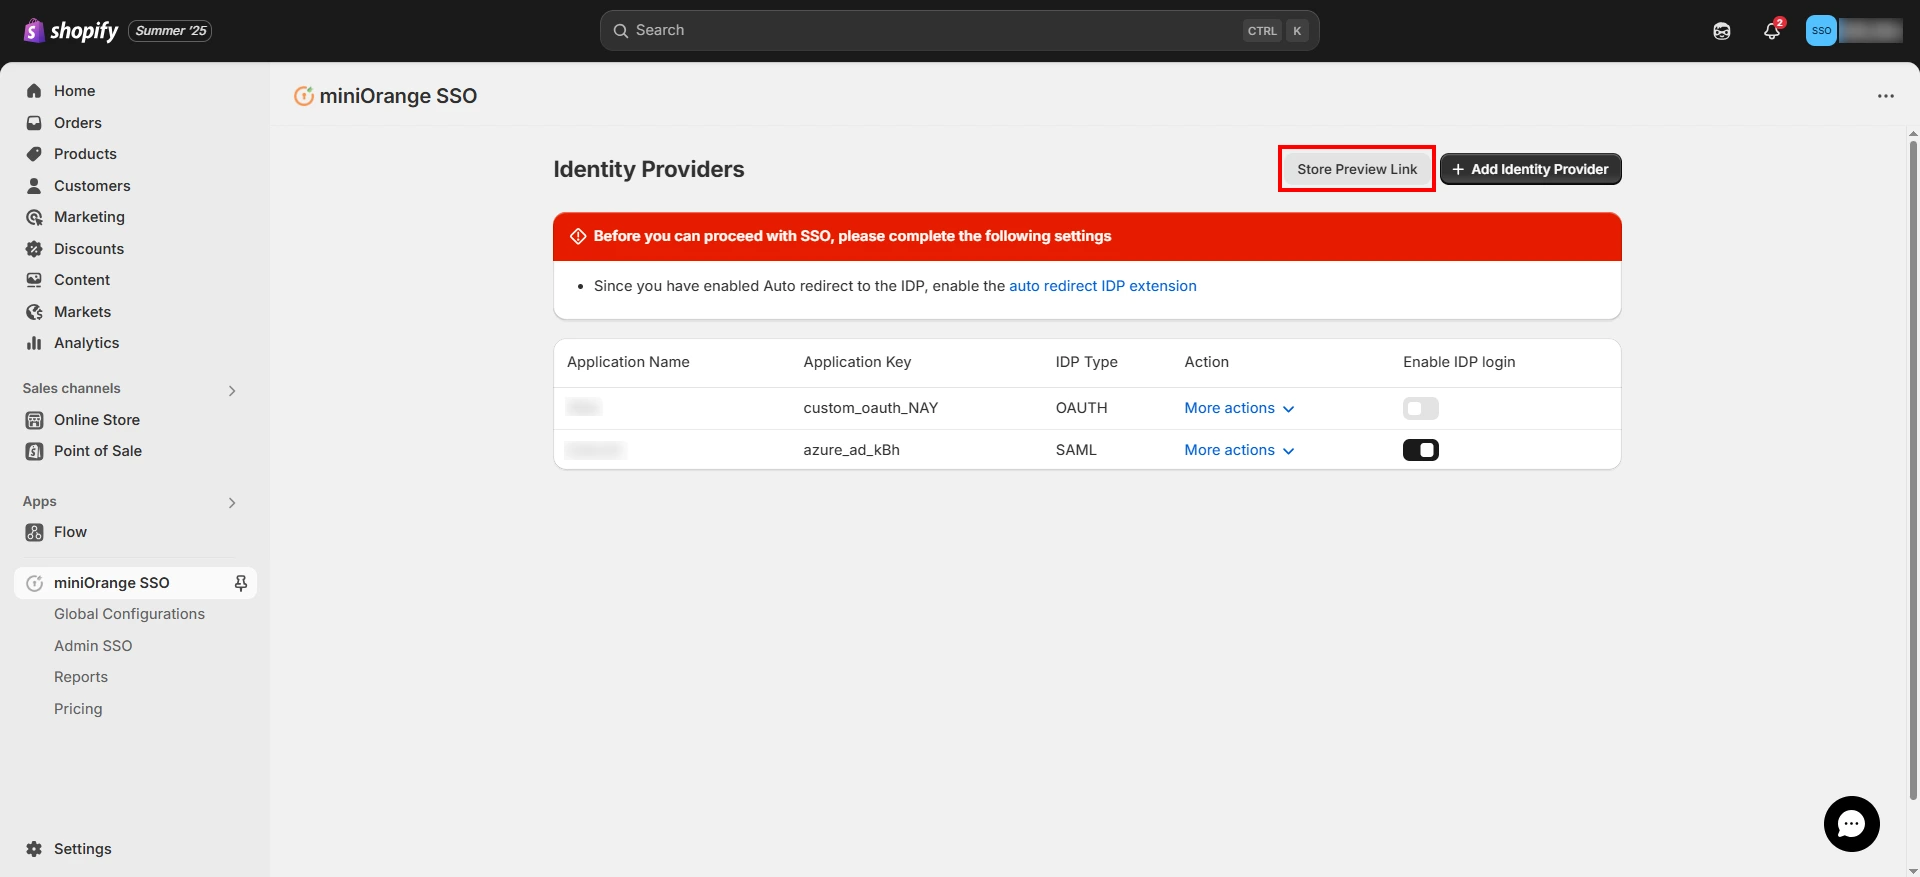Viewport: 1920px width, 877px height.
Task: Open the notifications bell
Action: 1772,31
